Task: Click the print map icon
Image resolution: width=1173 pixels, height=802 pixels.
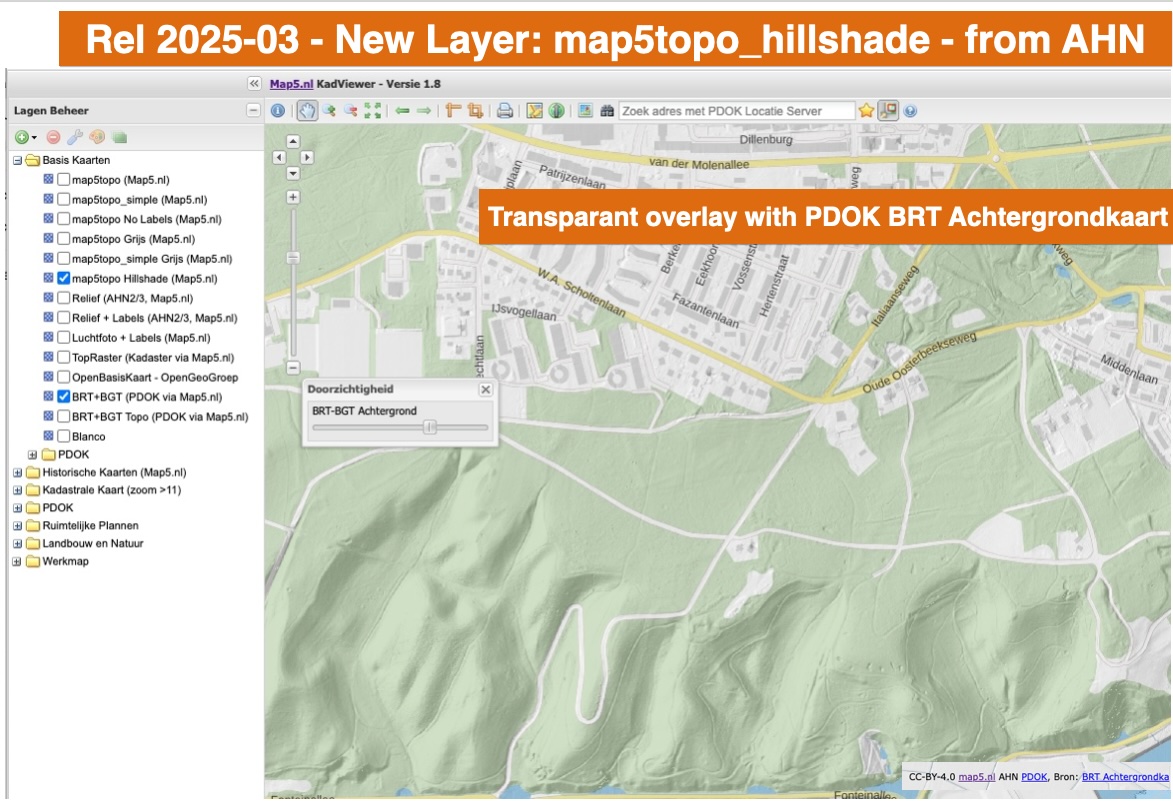Action: [505, 111]
